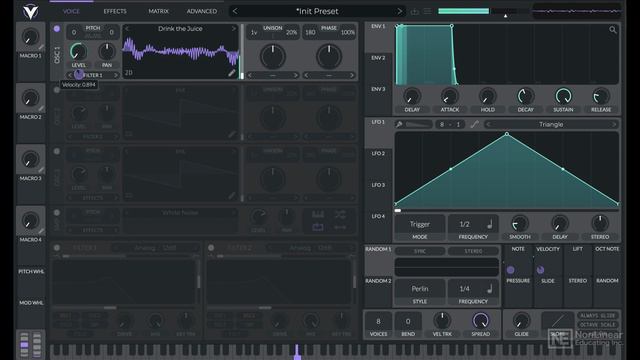Open the MATRIX tab
This screenshot has width=640, height=360.
(158, 11)
